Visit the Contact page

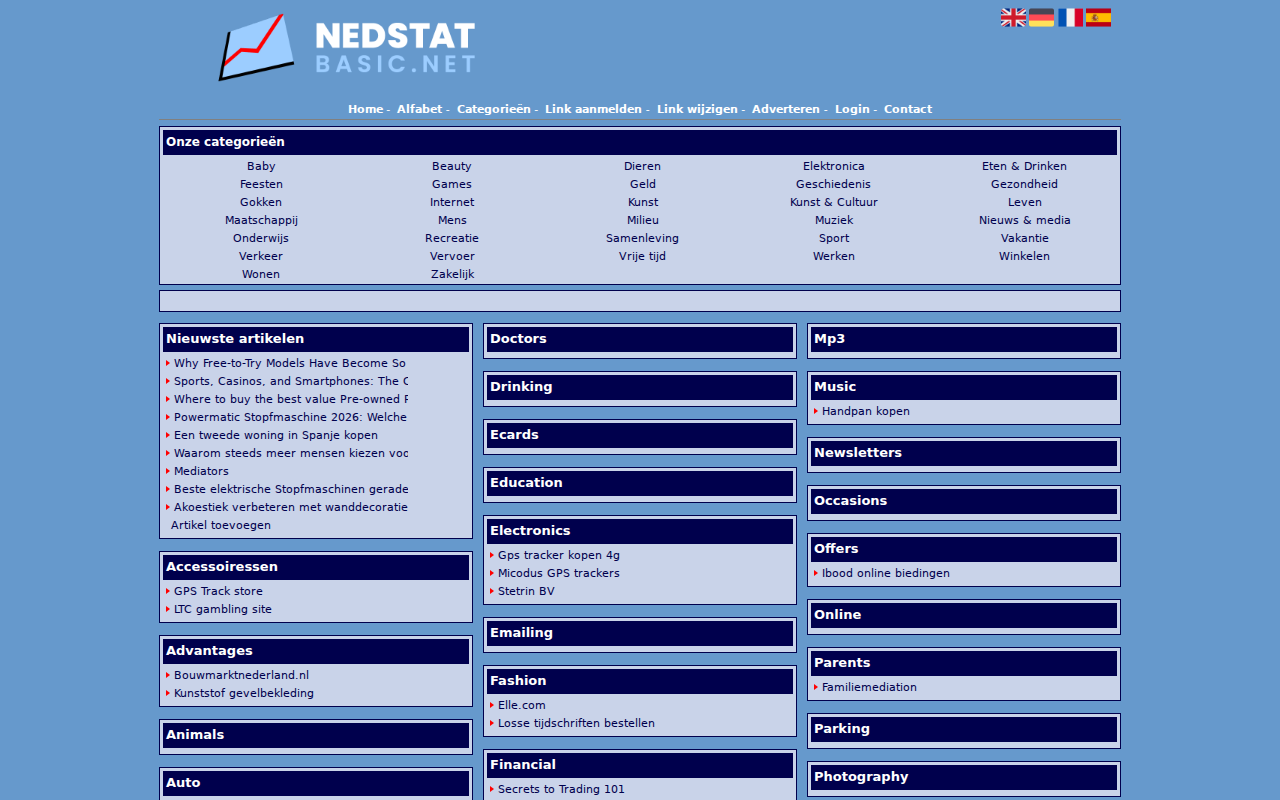[x=908, y=109]
